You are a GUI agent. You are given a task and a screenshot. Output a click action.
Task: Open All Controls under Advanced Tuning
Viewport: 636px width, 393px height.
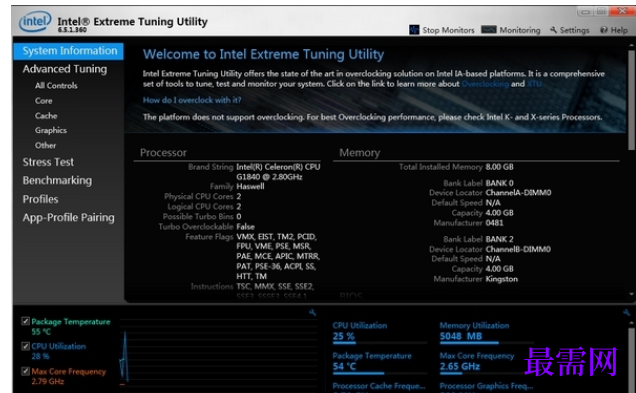click(56, 86)
